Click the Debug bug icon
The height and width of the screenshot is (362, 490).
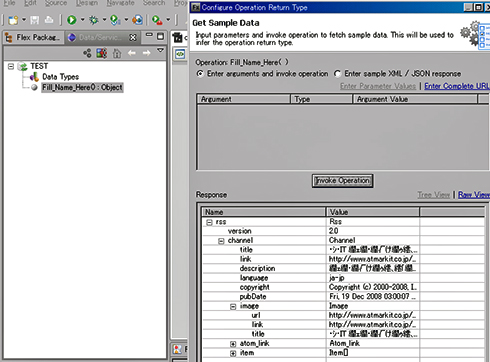pos(93,20)
